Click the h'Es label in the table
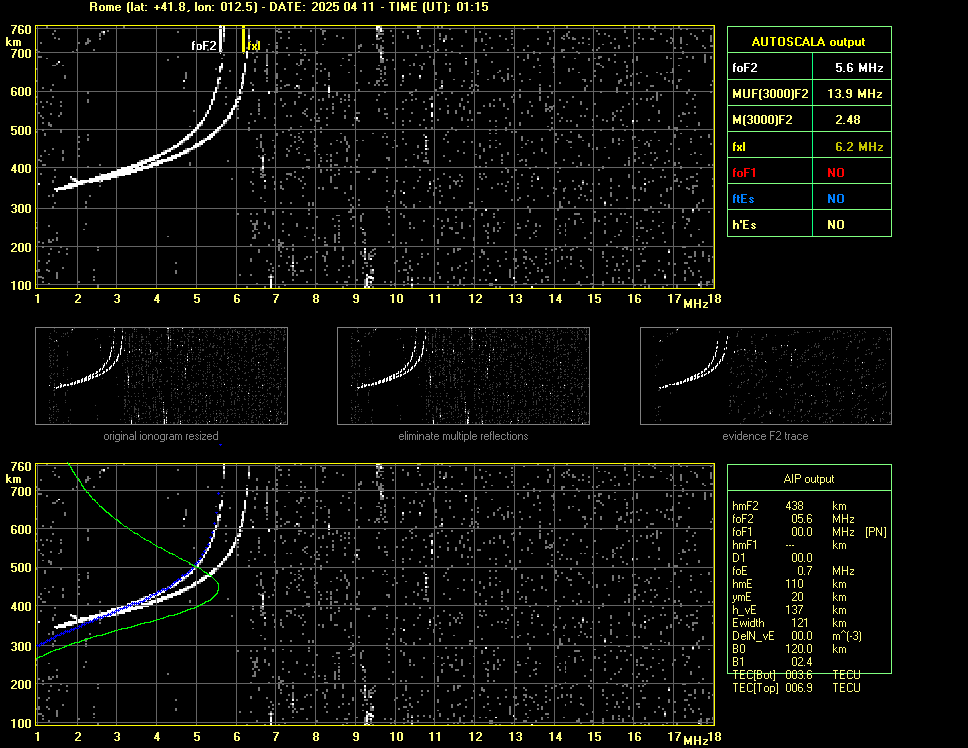Screen dimensions: 968x748 click(x=744, y=225)
